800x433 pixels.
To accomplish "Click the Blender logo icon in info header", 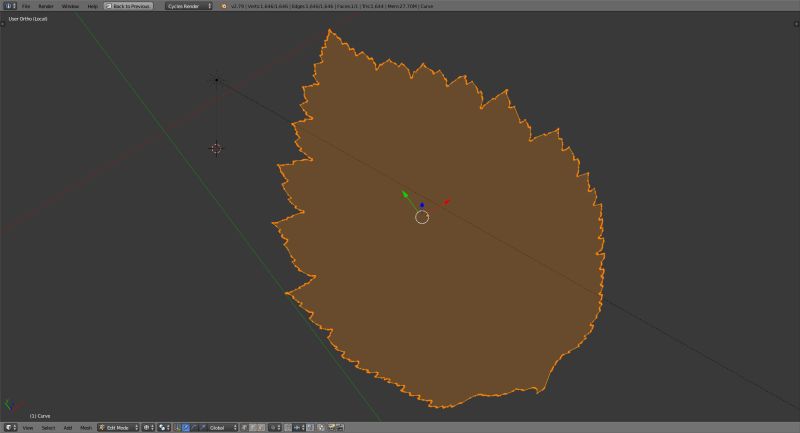I will tap(223, 6).
